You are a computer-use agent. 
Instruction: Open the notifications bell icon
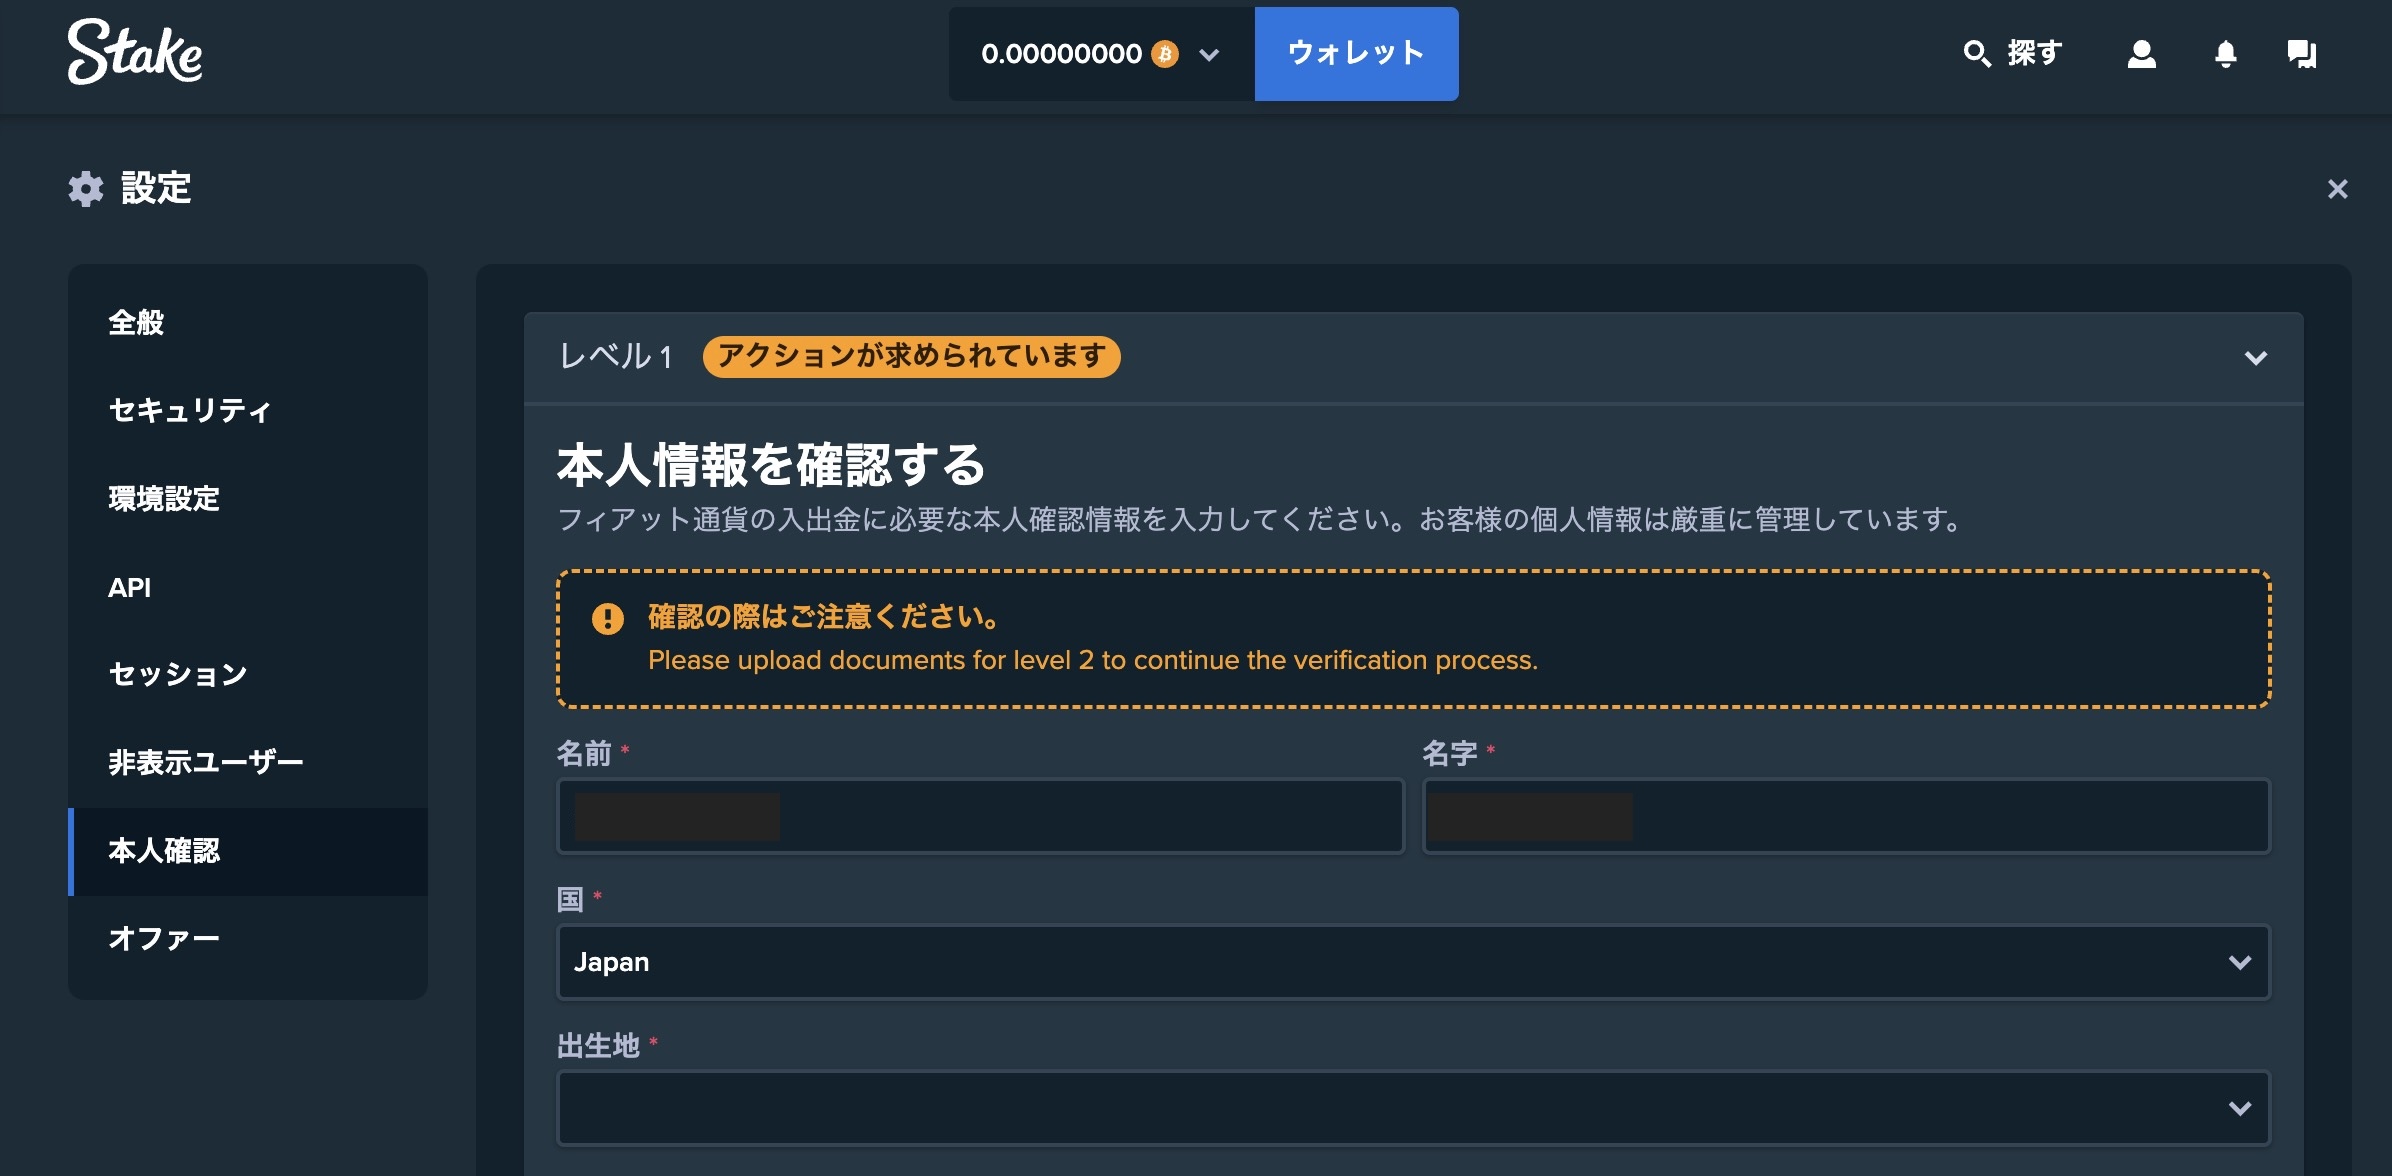(x=2225, y=53)
